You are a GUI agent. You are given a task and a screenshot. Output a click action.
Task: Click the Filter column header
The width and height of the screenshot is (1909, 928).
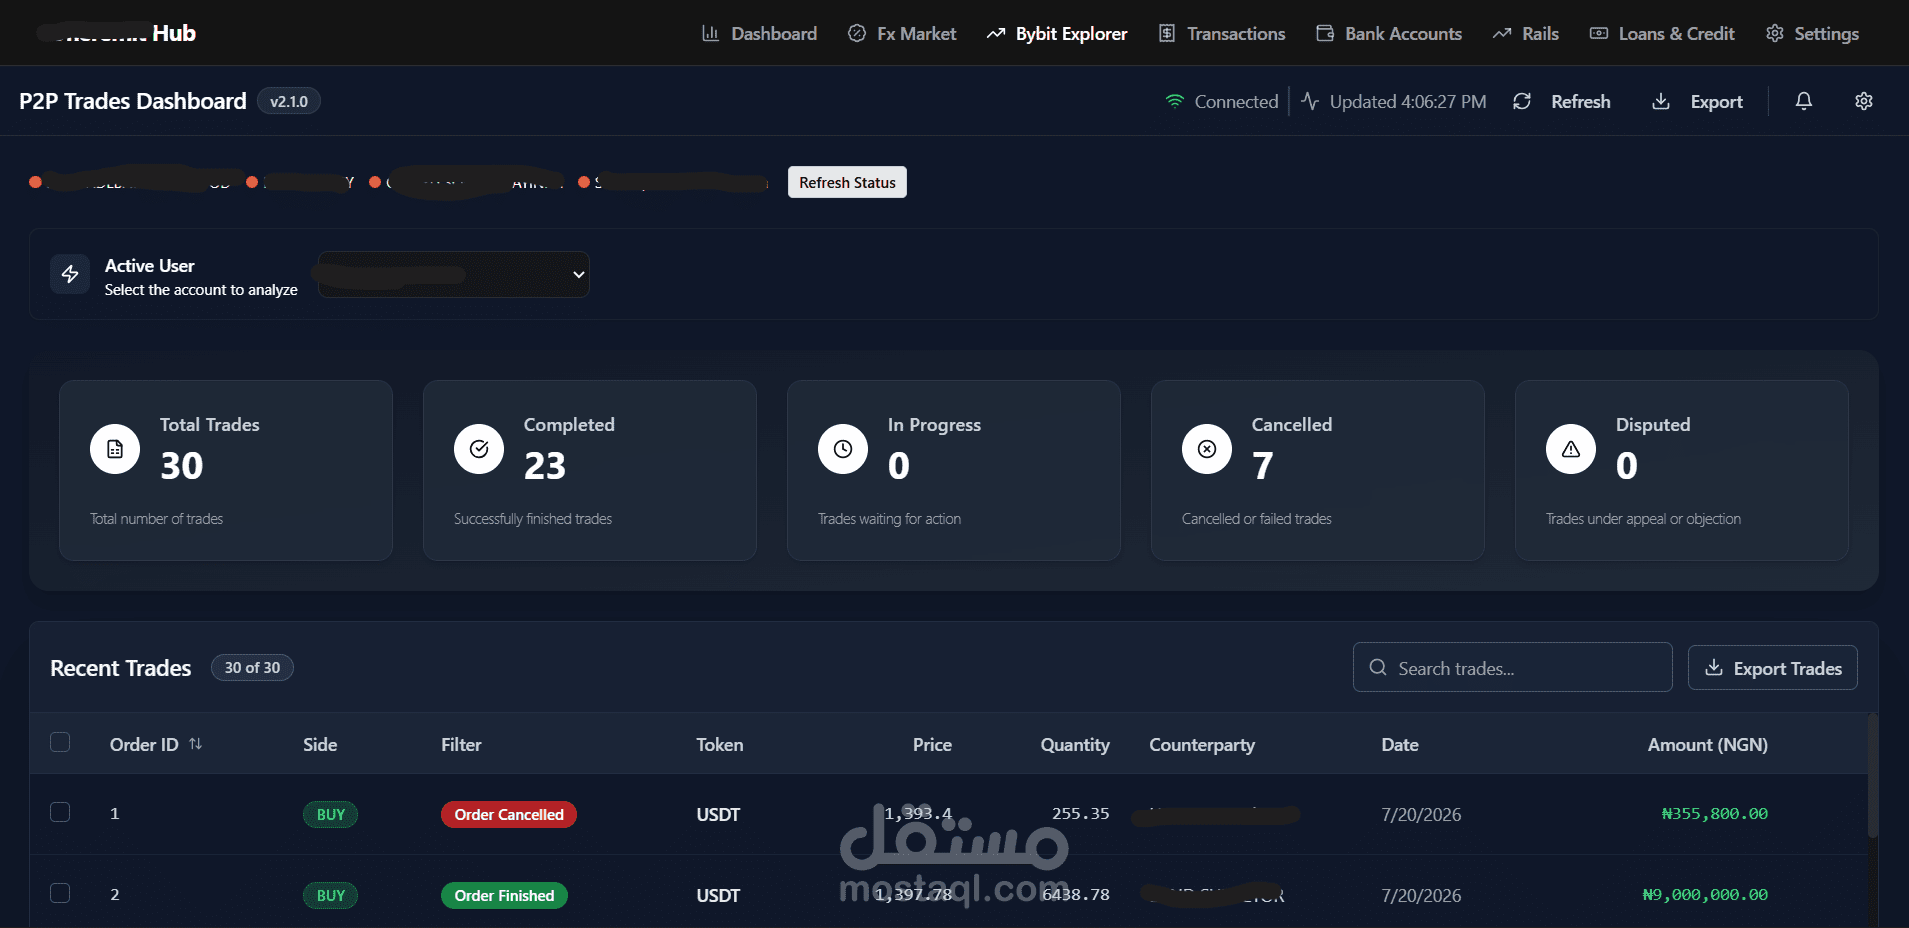(461, 745)
